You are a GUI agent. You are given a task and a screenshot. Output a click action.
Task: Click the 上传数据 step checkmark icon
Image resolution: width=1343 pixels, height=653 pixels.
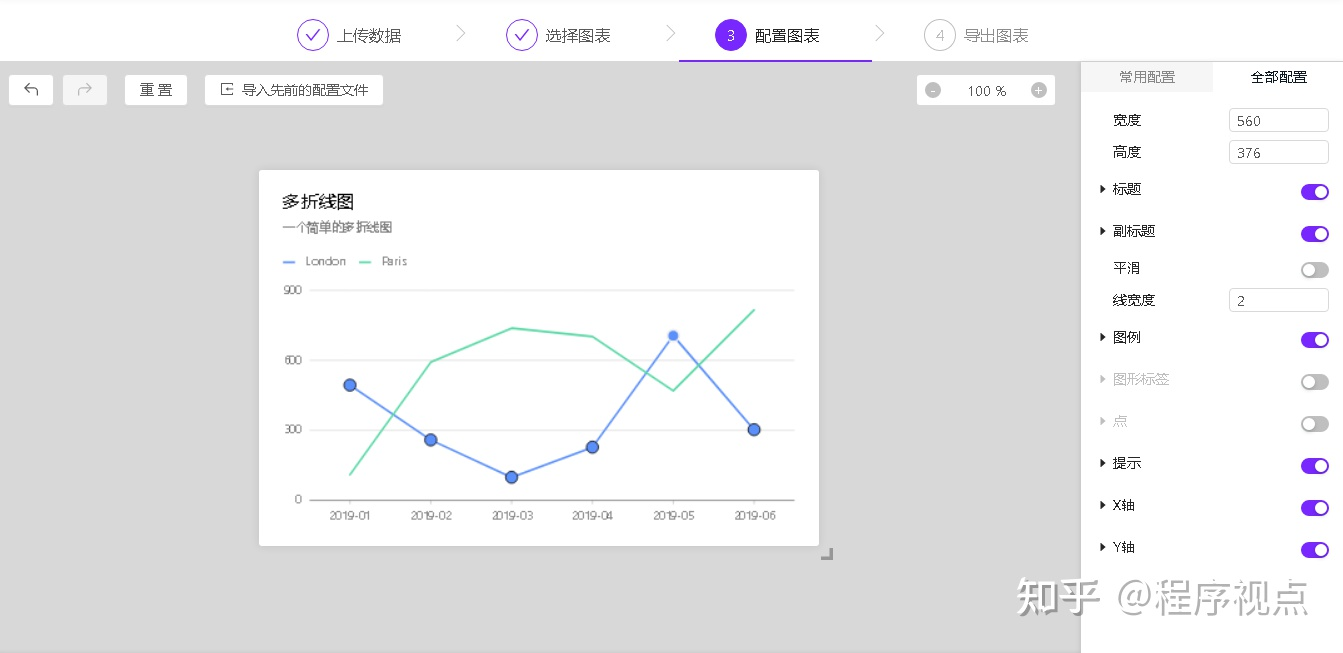click(x=313, y=35)
